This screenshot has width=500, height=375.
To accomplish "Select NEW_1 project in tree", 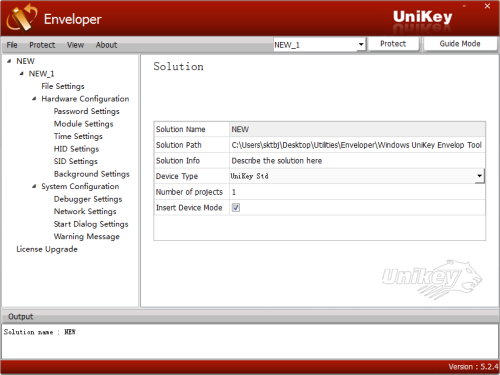I will pos(41,74).
